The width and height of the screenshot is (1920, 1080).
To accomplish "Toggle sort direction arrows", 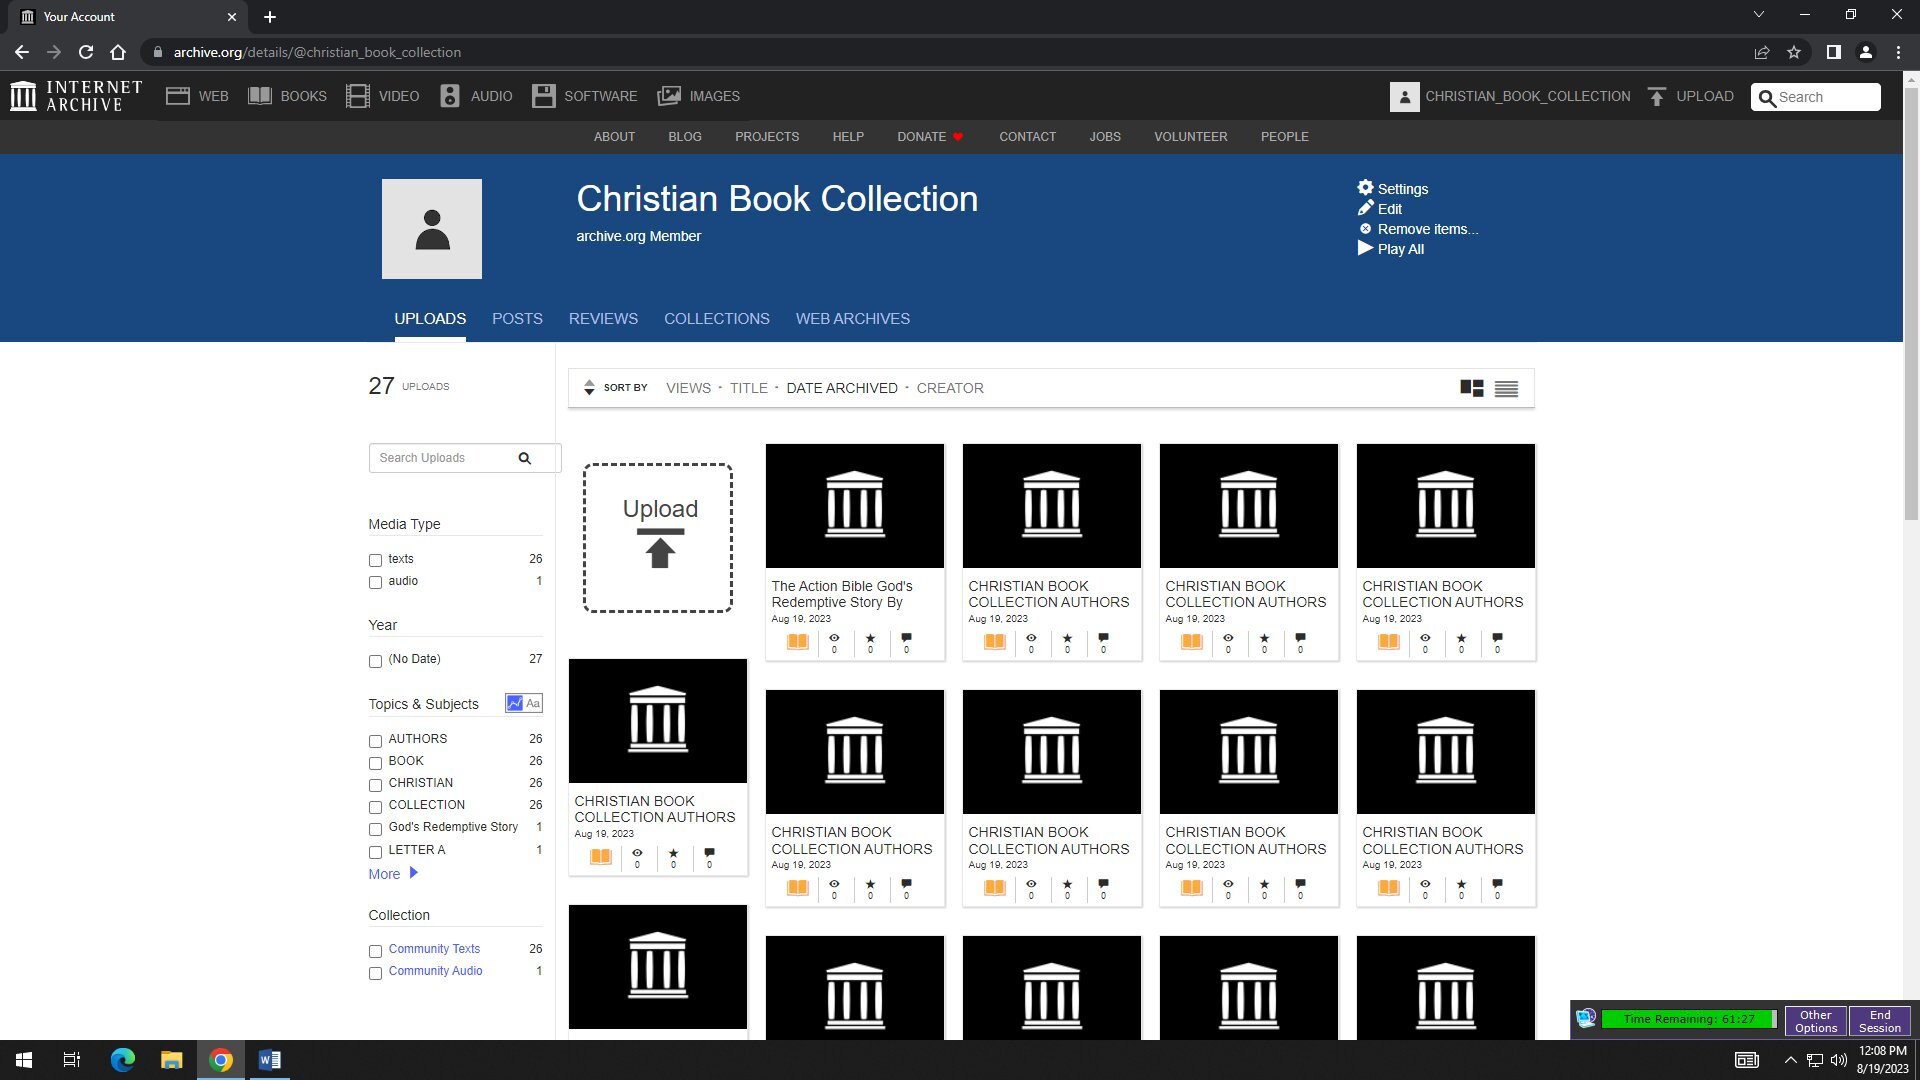I will [x=589, y=388].
